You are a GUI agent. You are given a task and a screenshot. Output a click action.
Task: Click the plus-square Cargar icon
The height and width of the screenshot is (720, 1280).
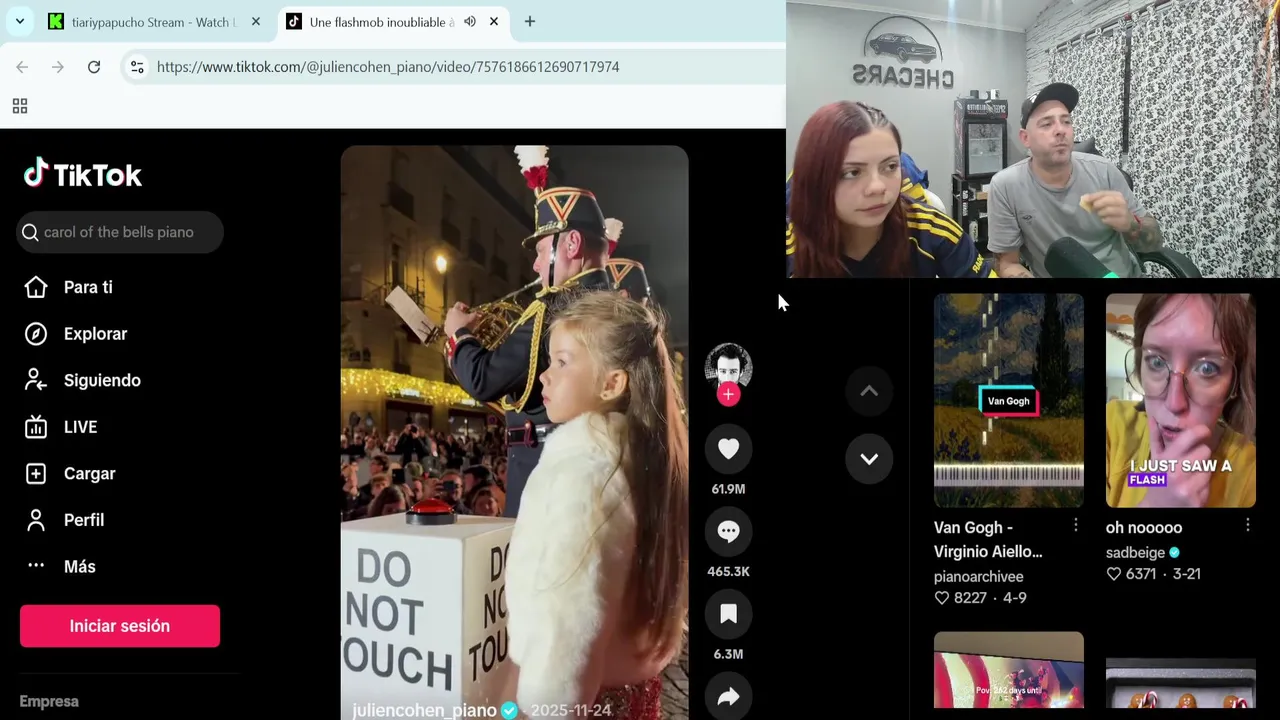tap(36, 473)
